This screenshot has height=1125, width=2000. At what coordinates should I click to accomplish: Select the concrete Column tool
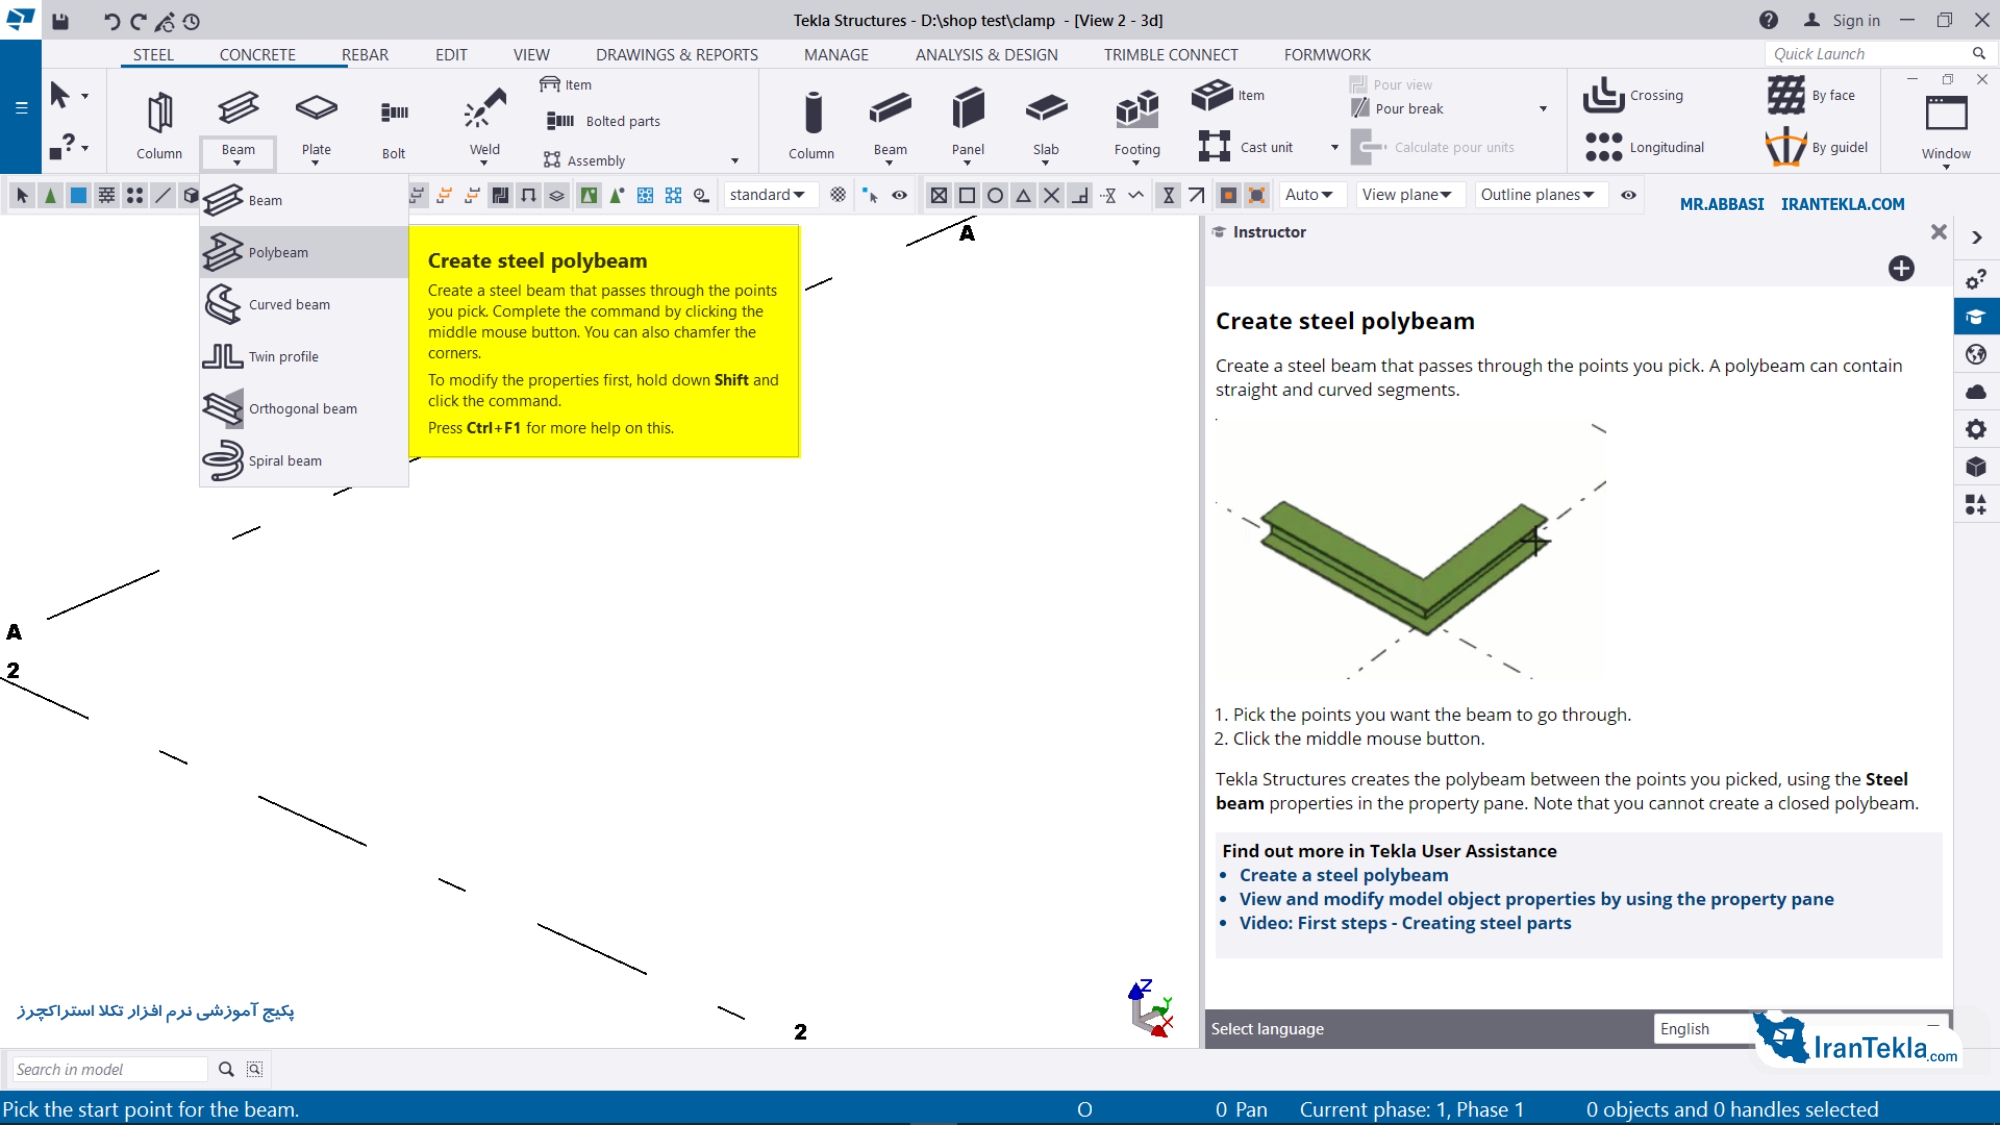811,124
